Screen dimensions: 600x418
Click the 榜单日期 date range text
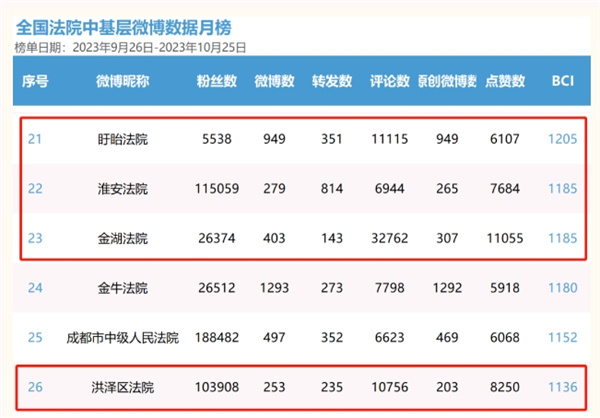pyautogui.click(x=130, y=47)
